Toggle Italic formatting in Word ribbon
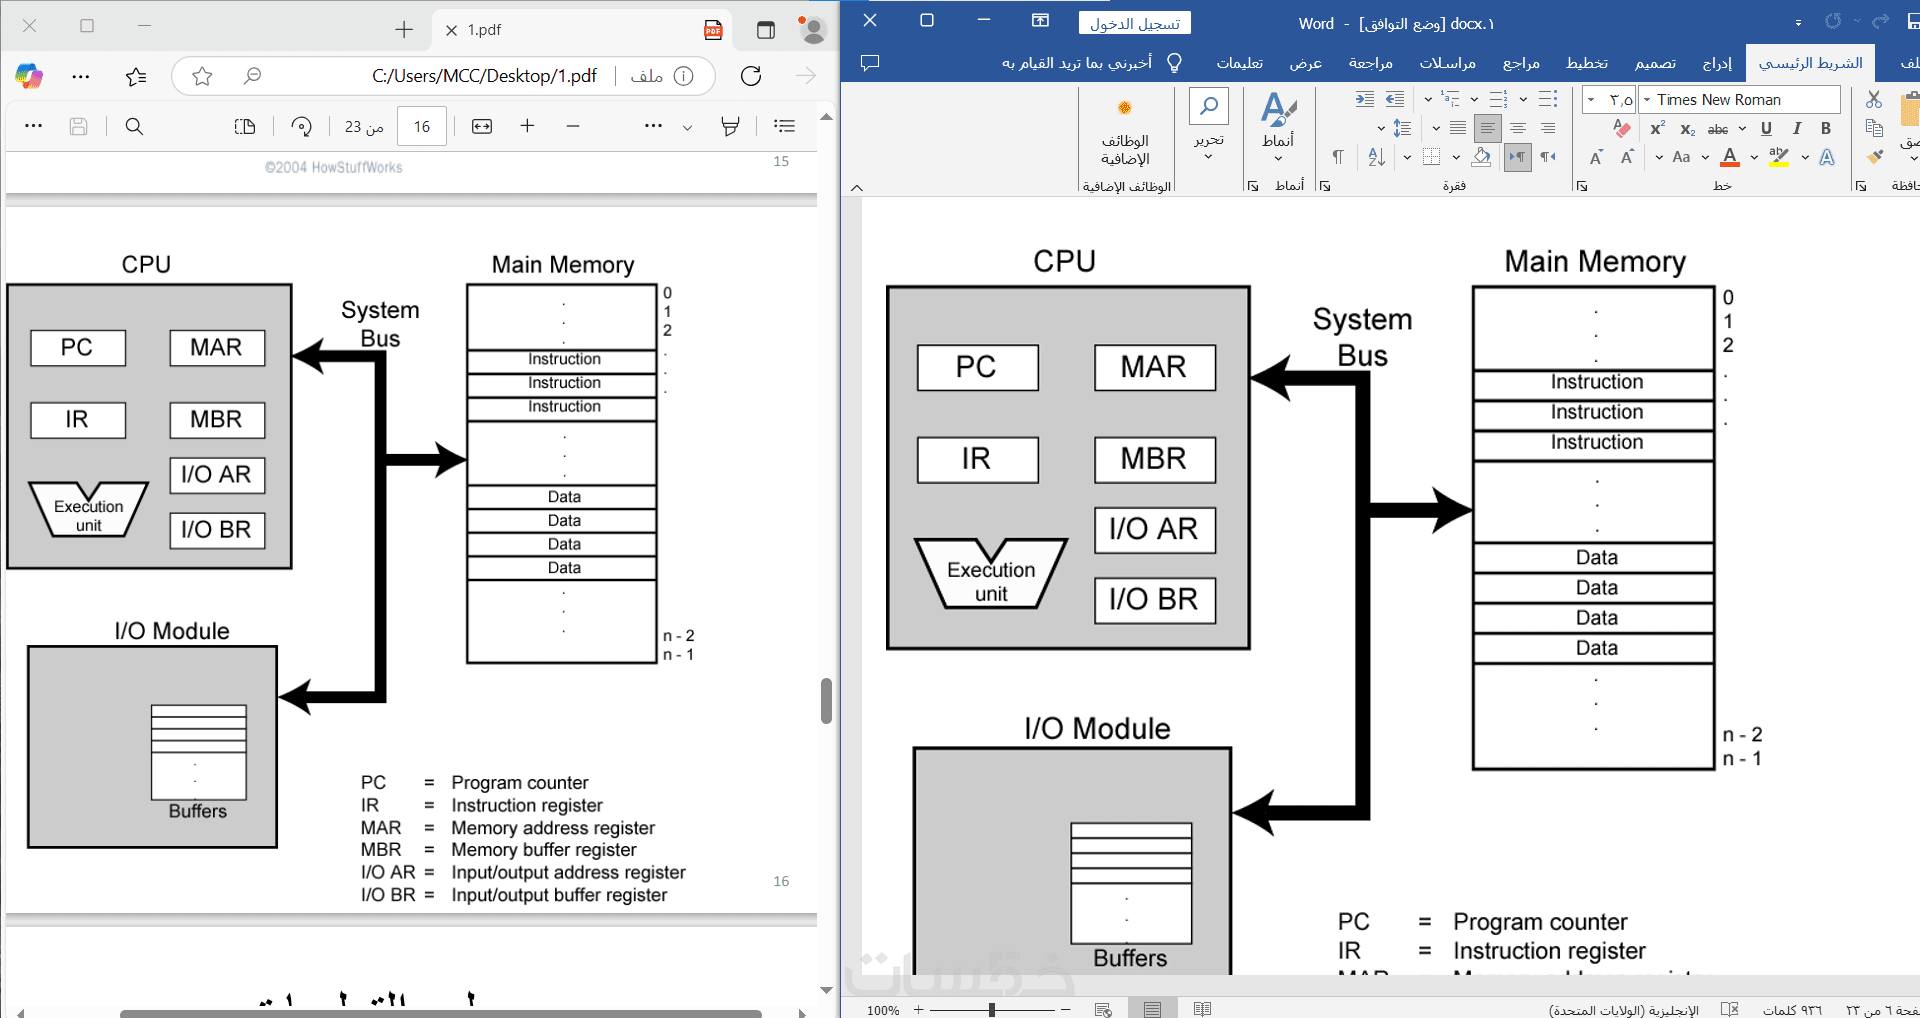The width and height of the screenshot is (1920, 1018). coord(1797,128)
